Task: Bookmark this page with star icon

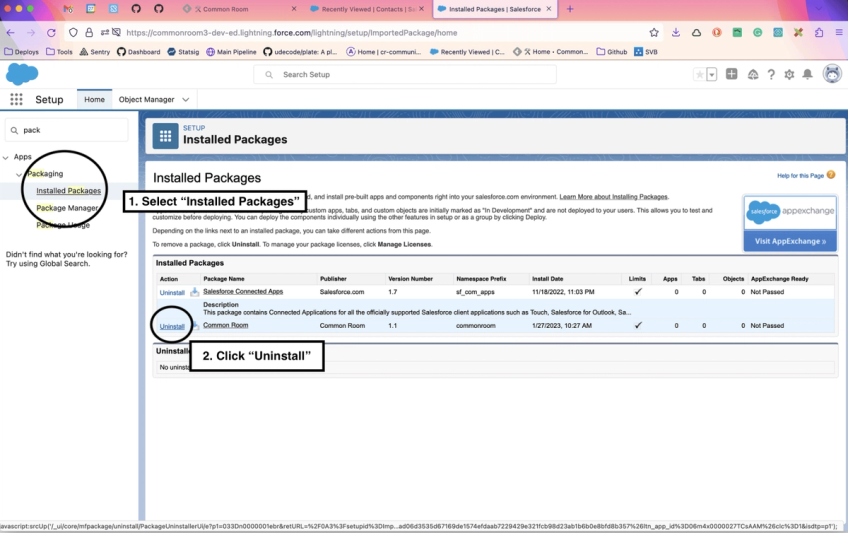Action: tap(654, 32)
